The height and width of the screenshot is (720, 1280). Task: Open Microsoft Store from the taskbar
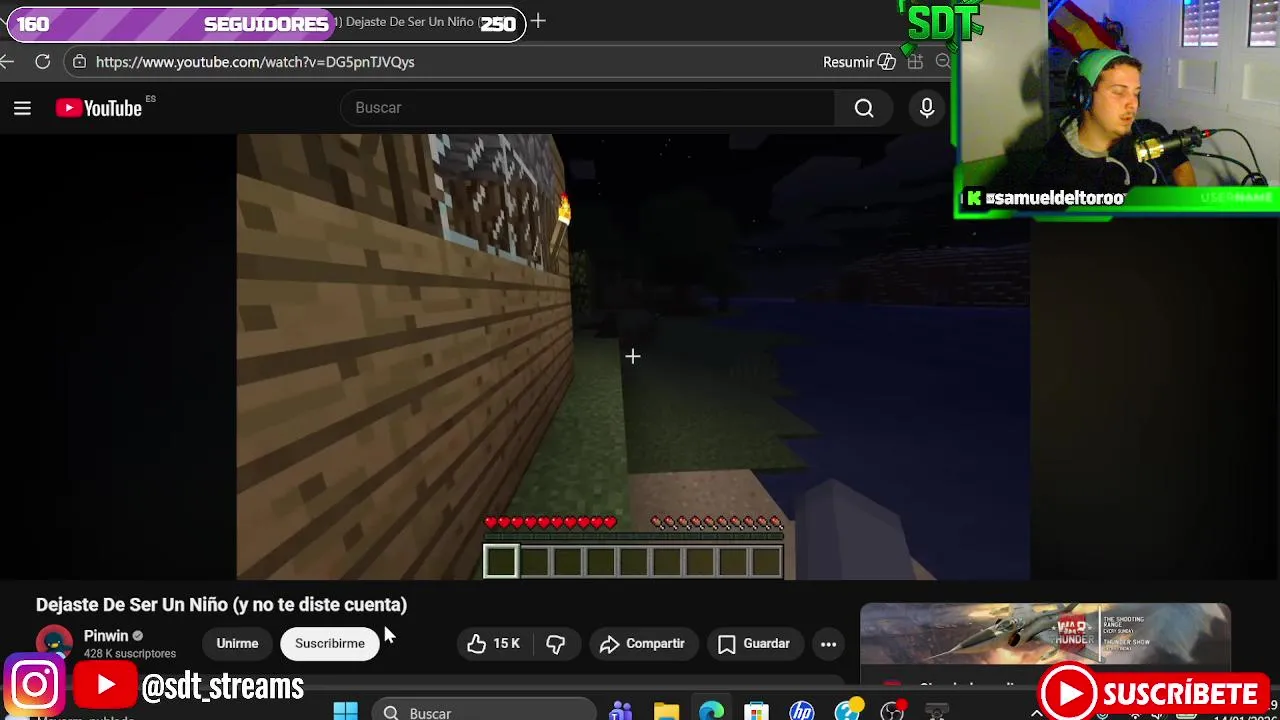(756, 712)
